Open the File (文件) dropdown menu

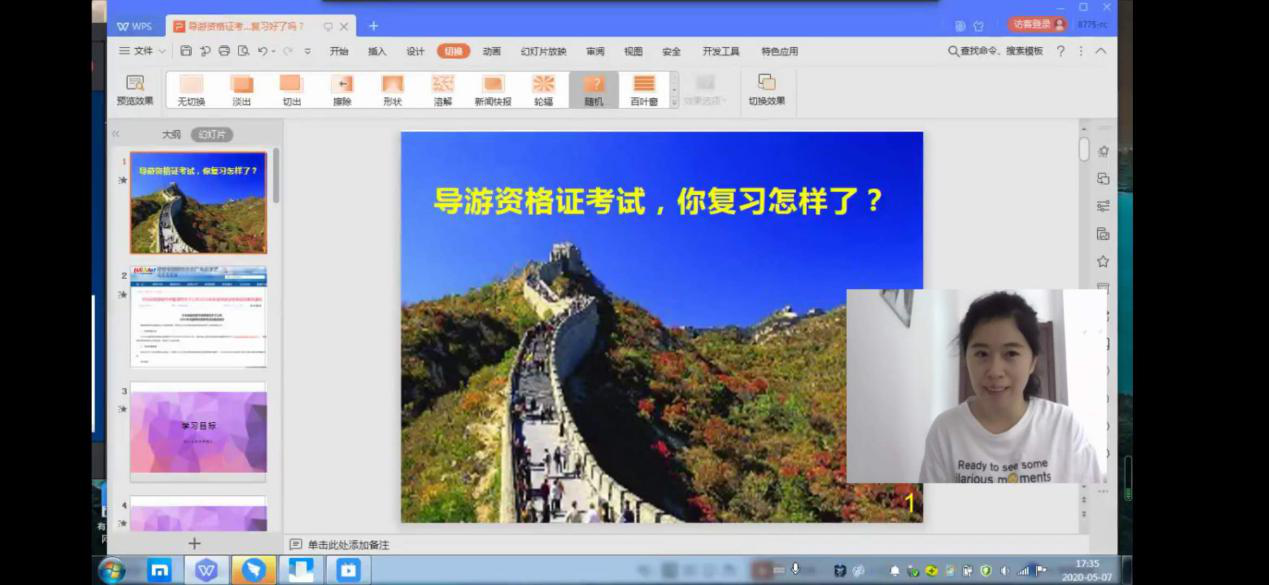coord(142,51)
